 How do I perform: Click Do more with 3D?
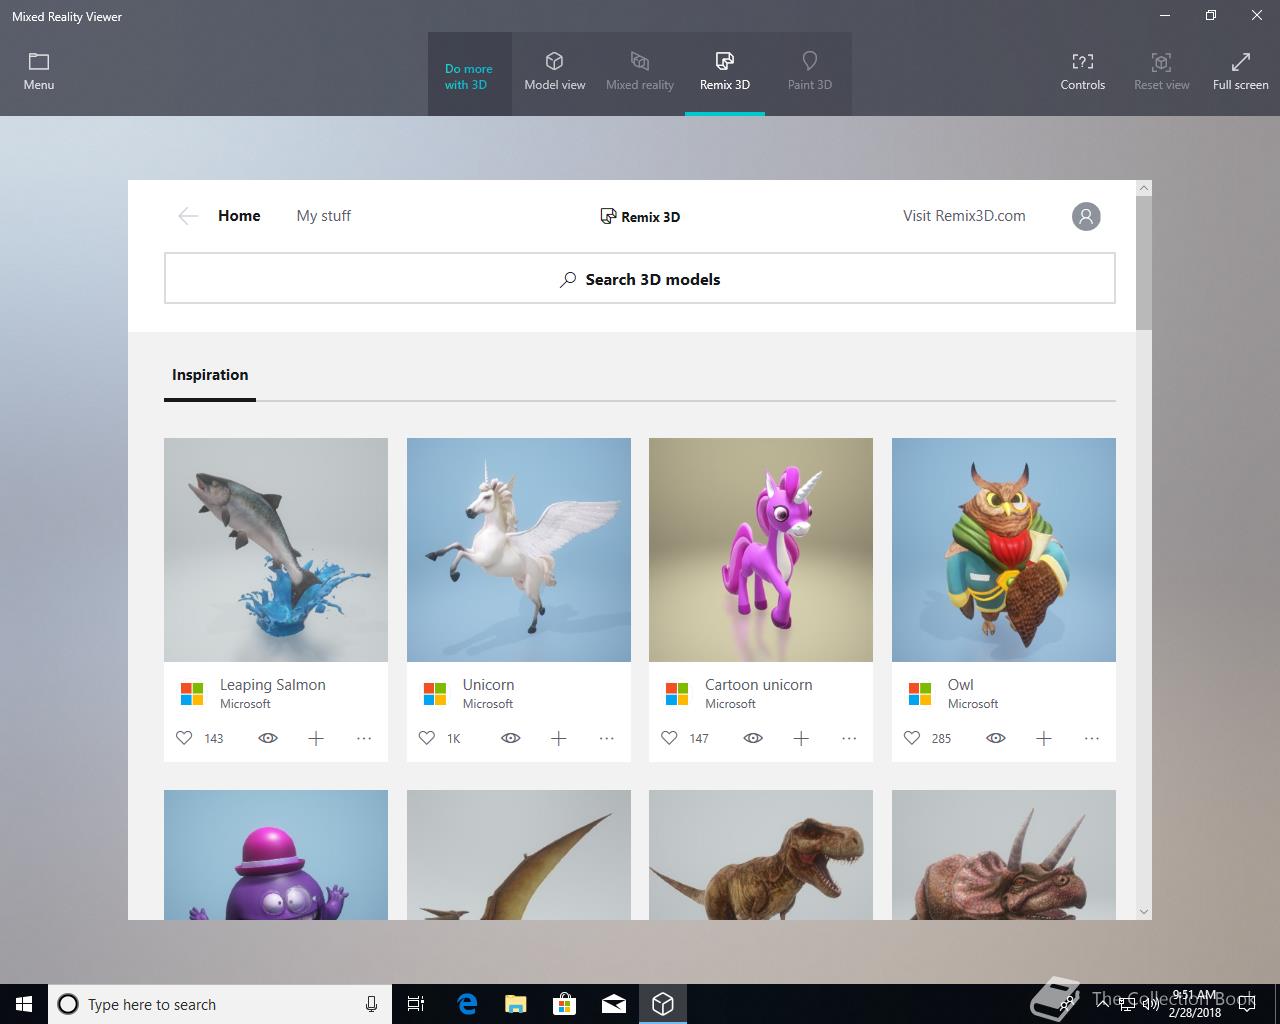[x=469, y=76]
